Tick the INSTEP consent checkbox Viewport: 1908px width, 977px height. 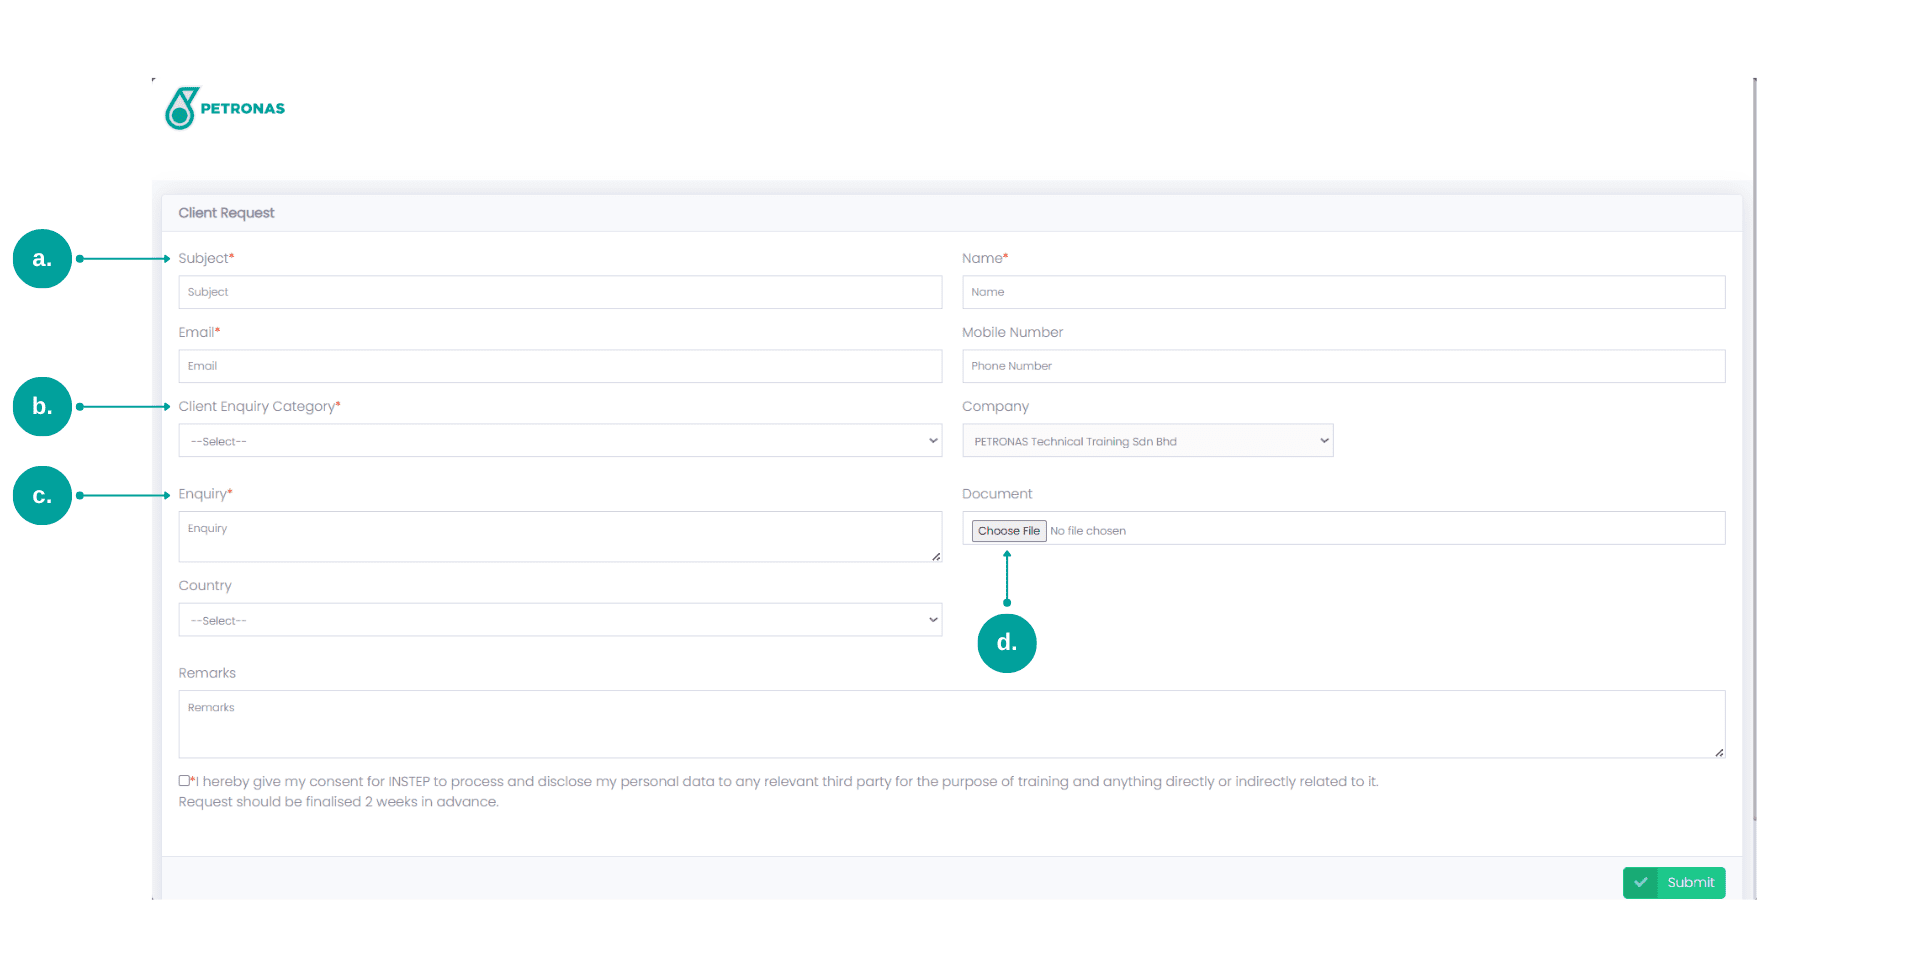tap(184, 781)
